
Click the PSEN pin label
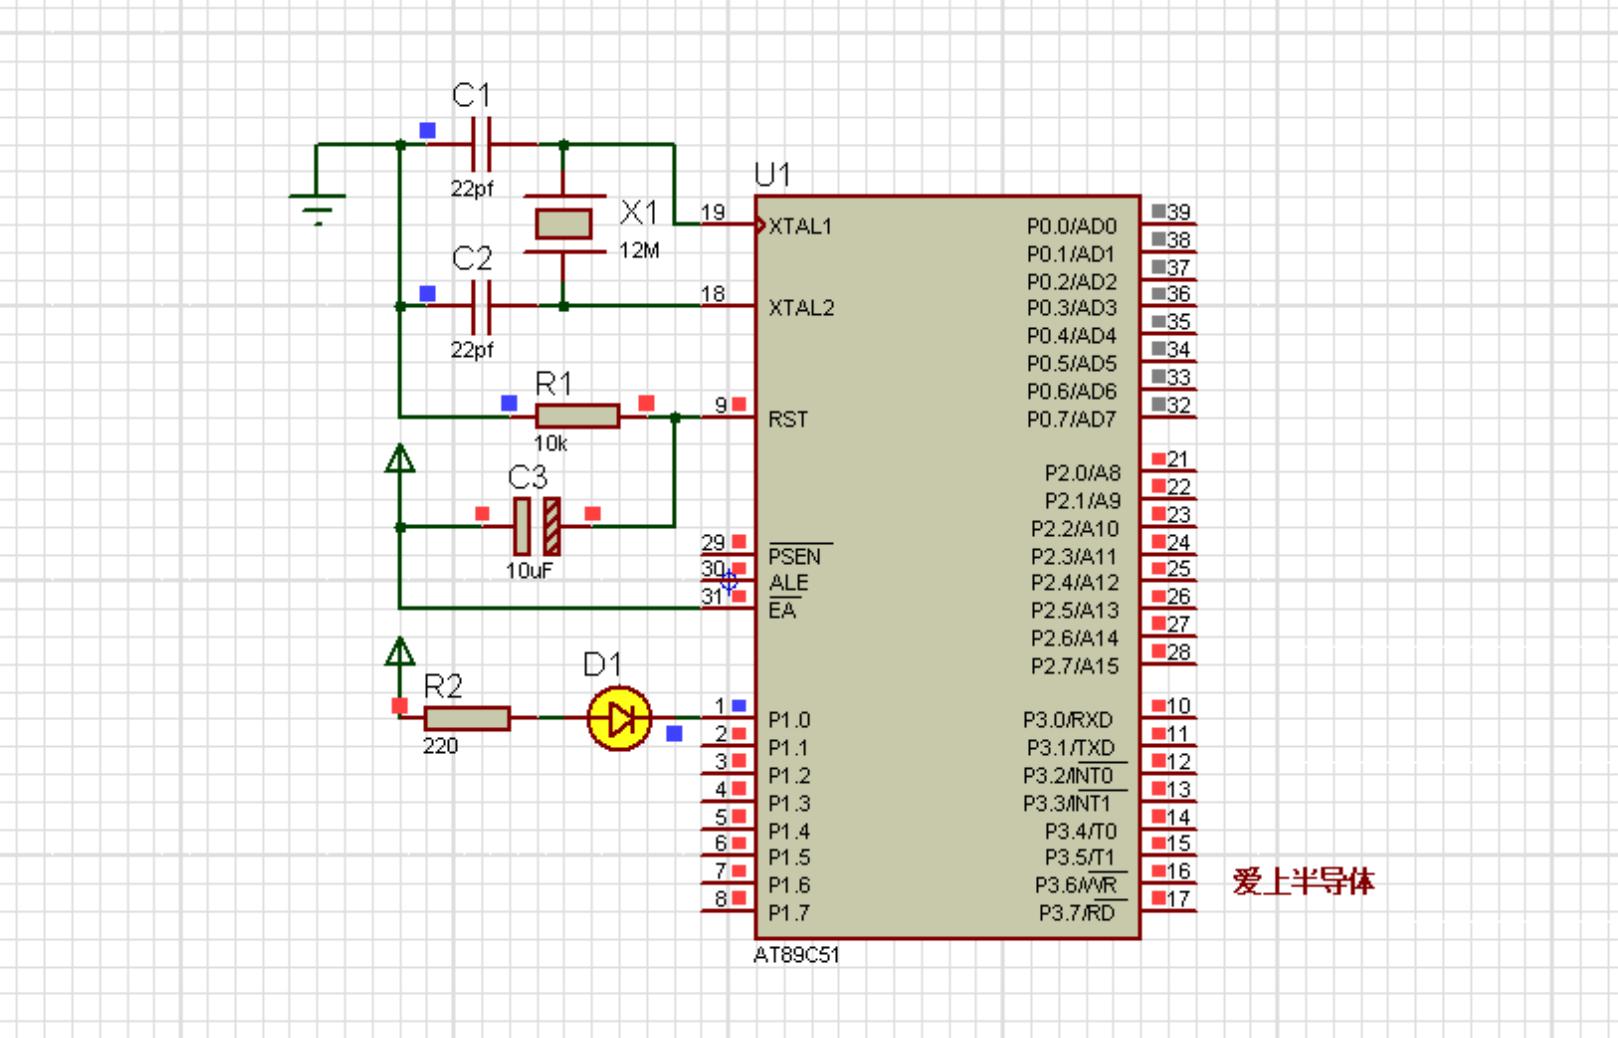pyautogui.click(x=795, y=557)
